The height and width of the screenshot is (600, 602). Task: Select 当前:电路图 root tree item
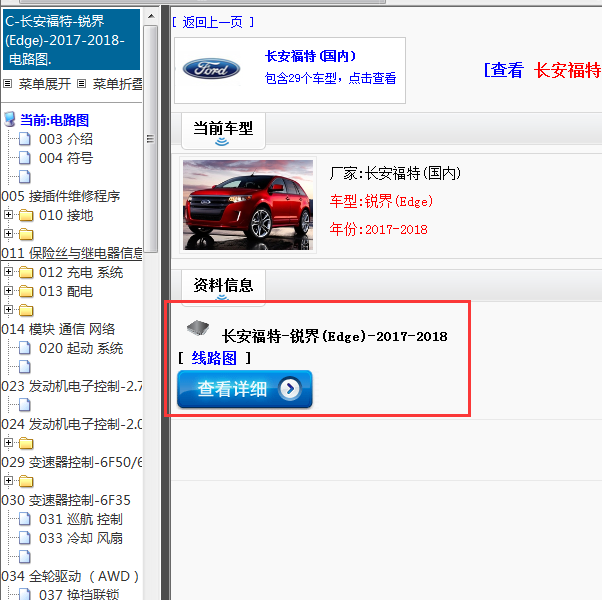point(54,120)
